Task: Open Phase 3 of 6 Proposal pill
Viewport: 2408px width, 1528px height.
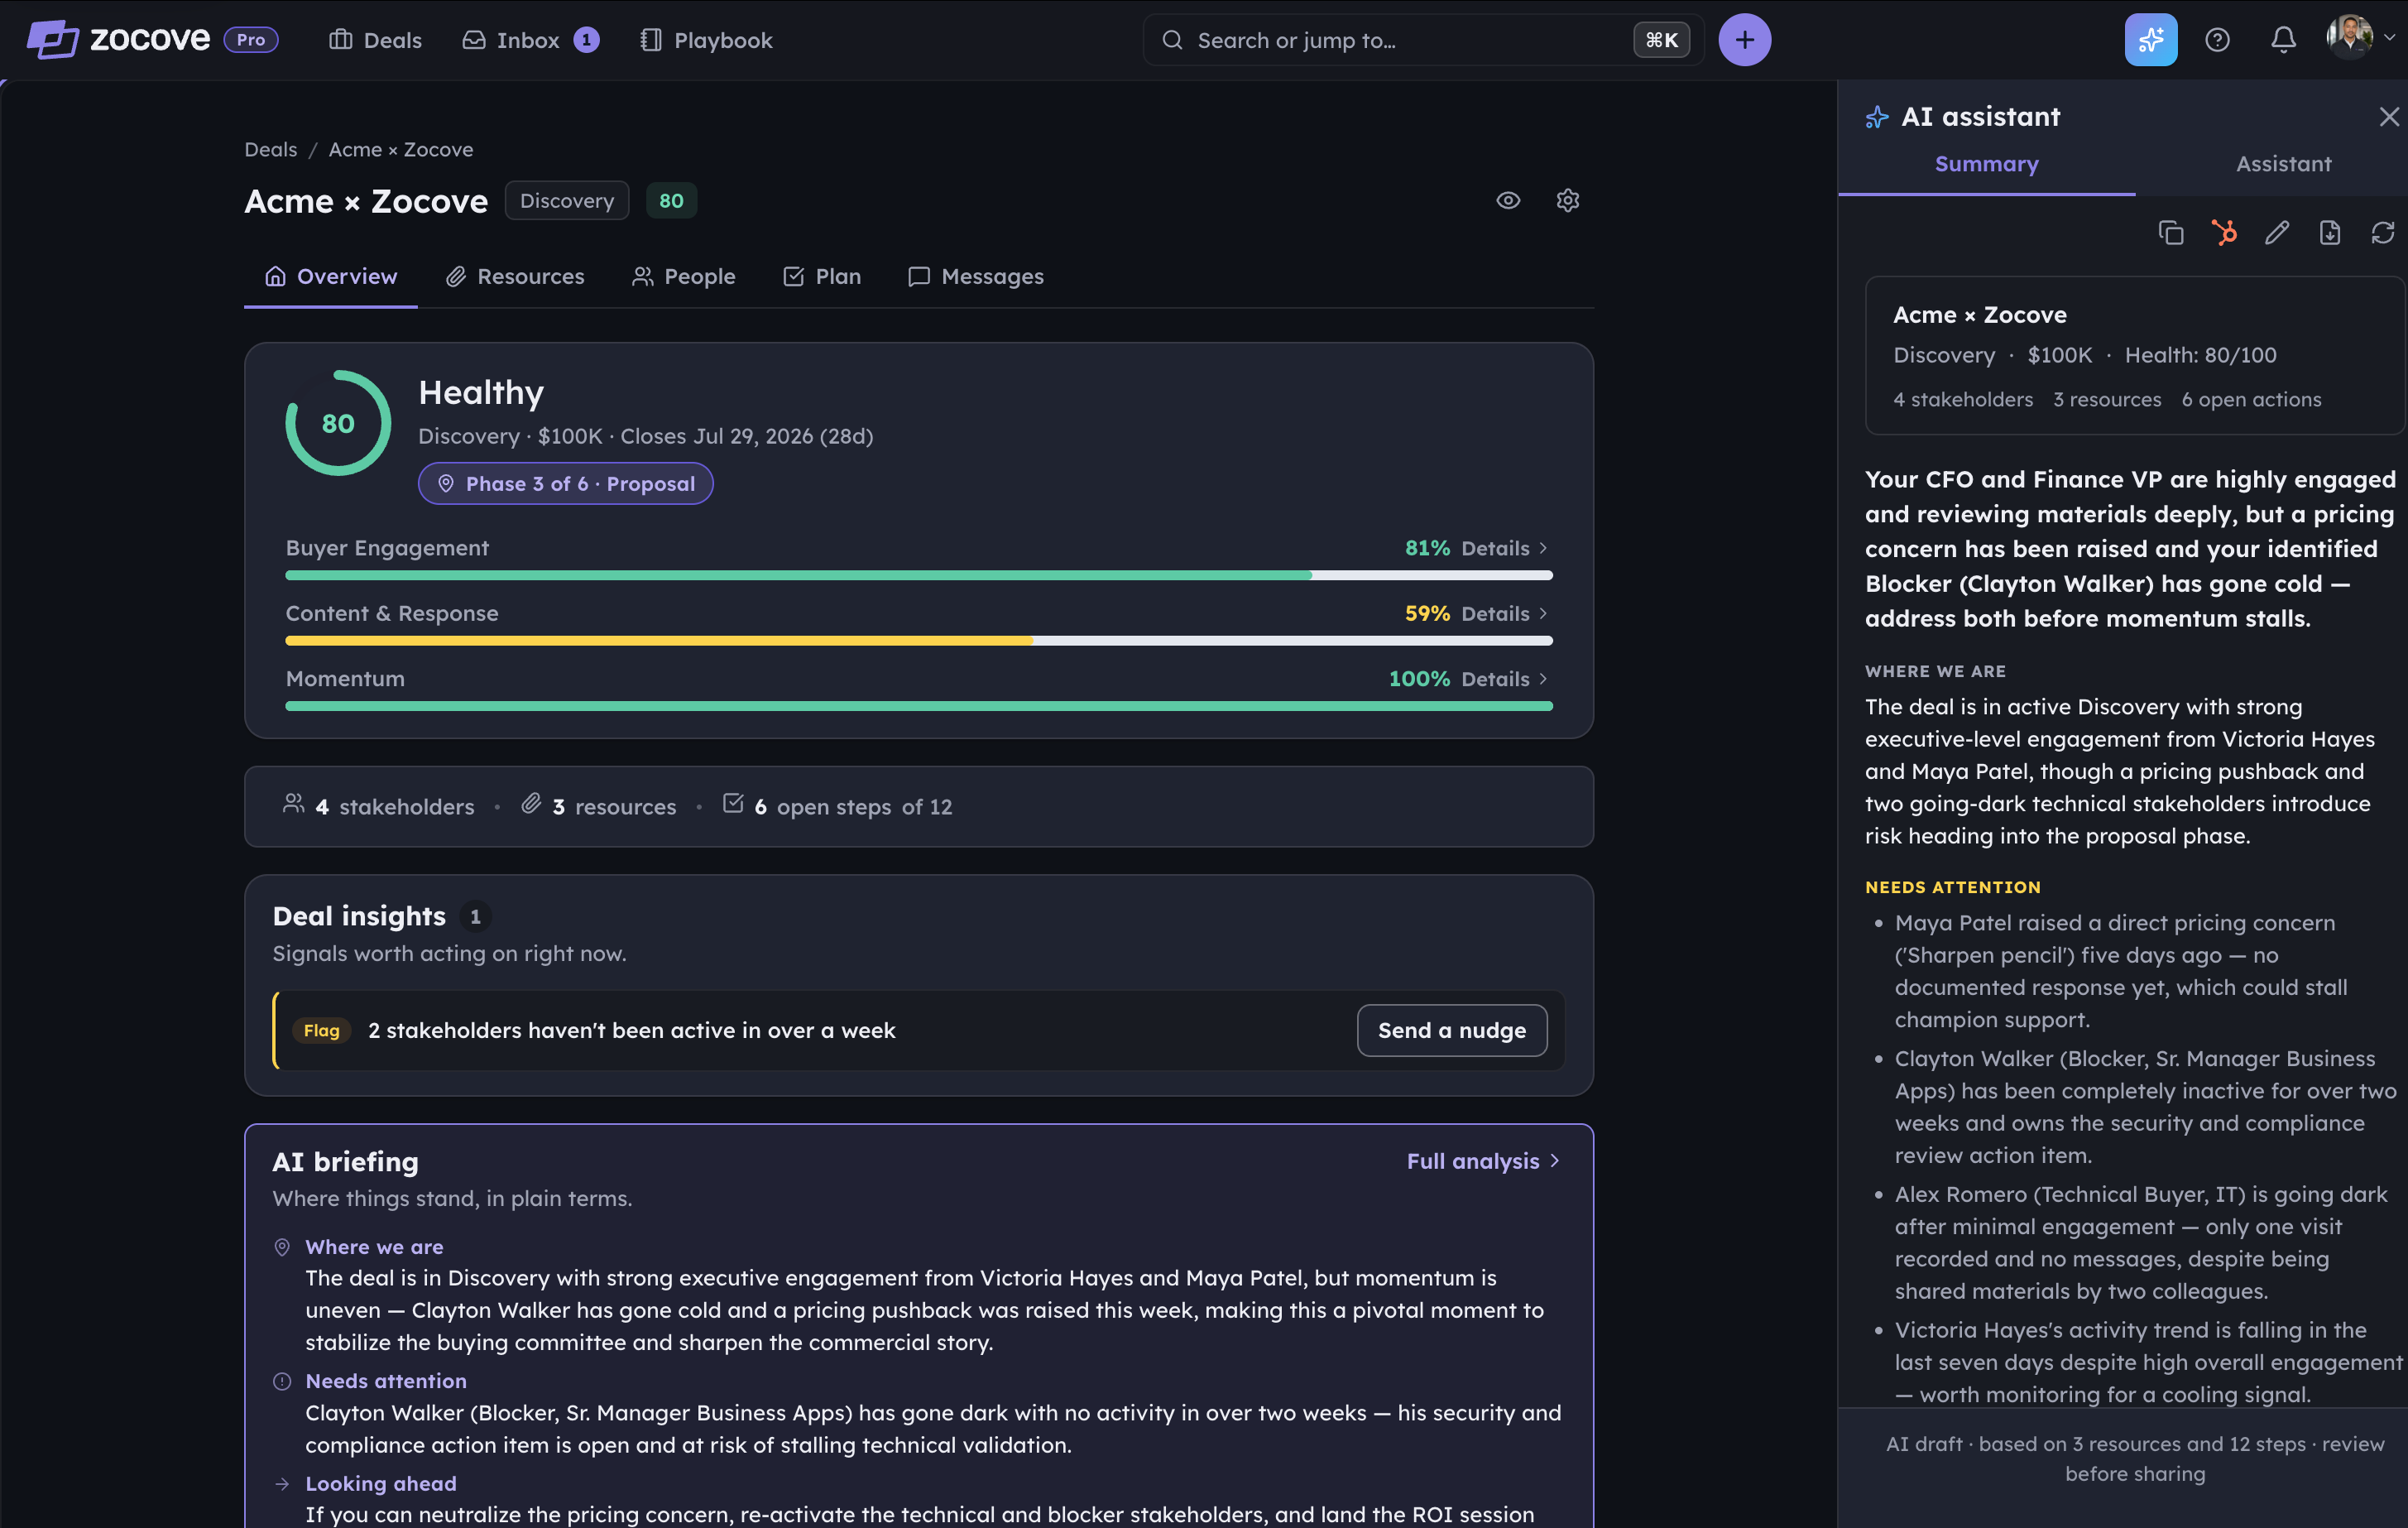Action: pos(566,484)
